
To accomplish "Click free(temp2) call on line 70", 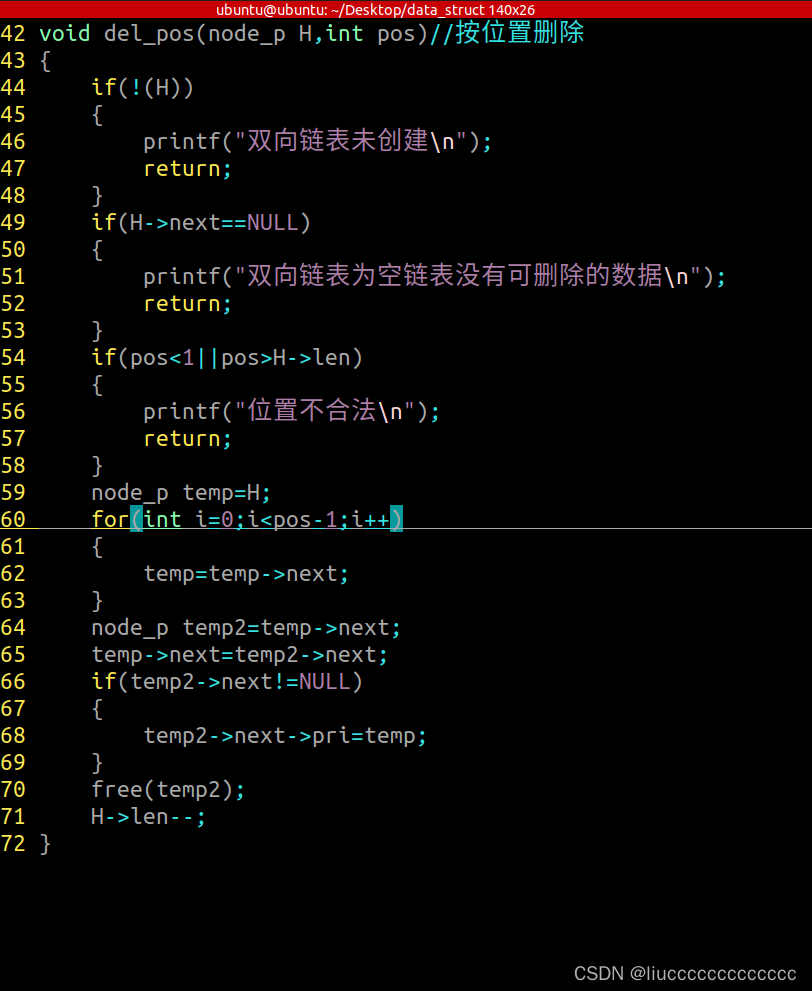I will (x=168, y=790).
